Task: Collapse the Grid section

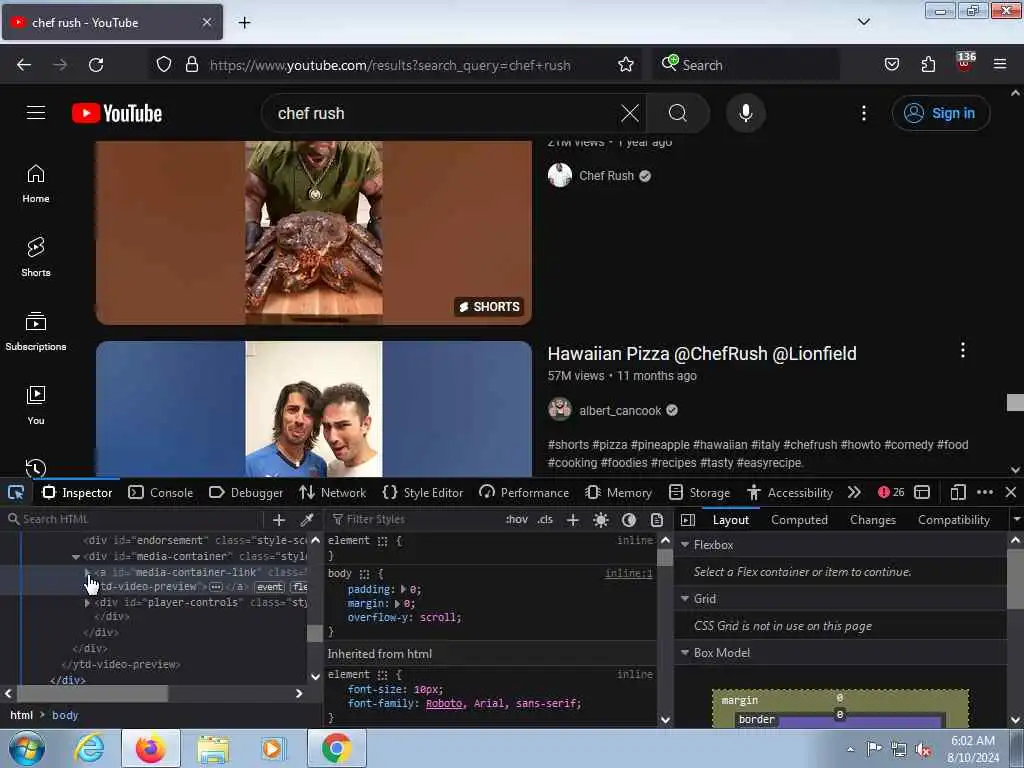Action: click(685, 599)
